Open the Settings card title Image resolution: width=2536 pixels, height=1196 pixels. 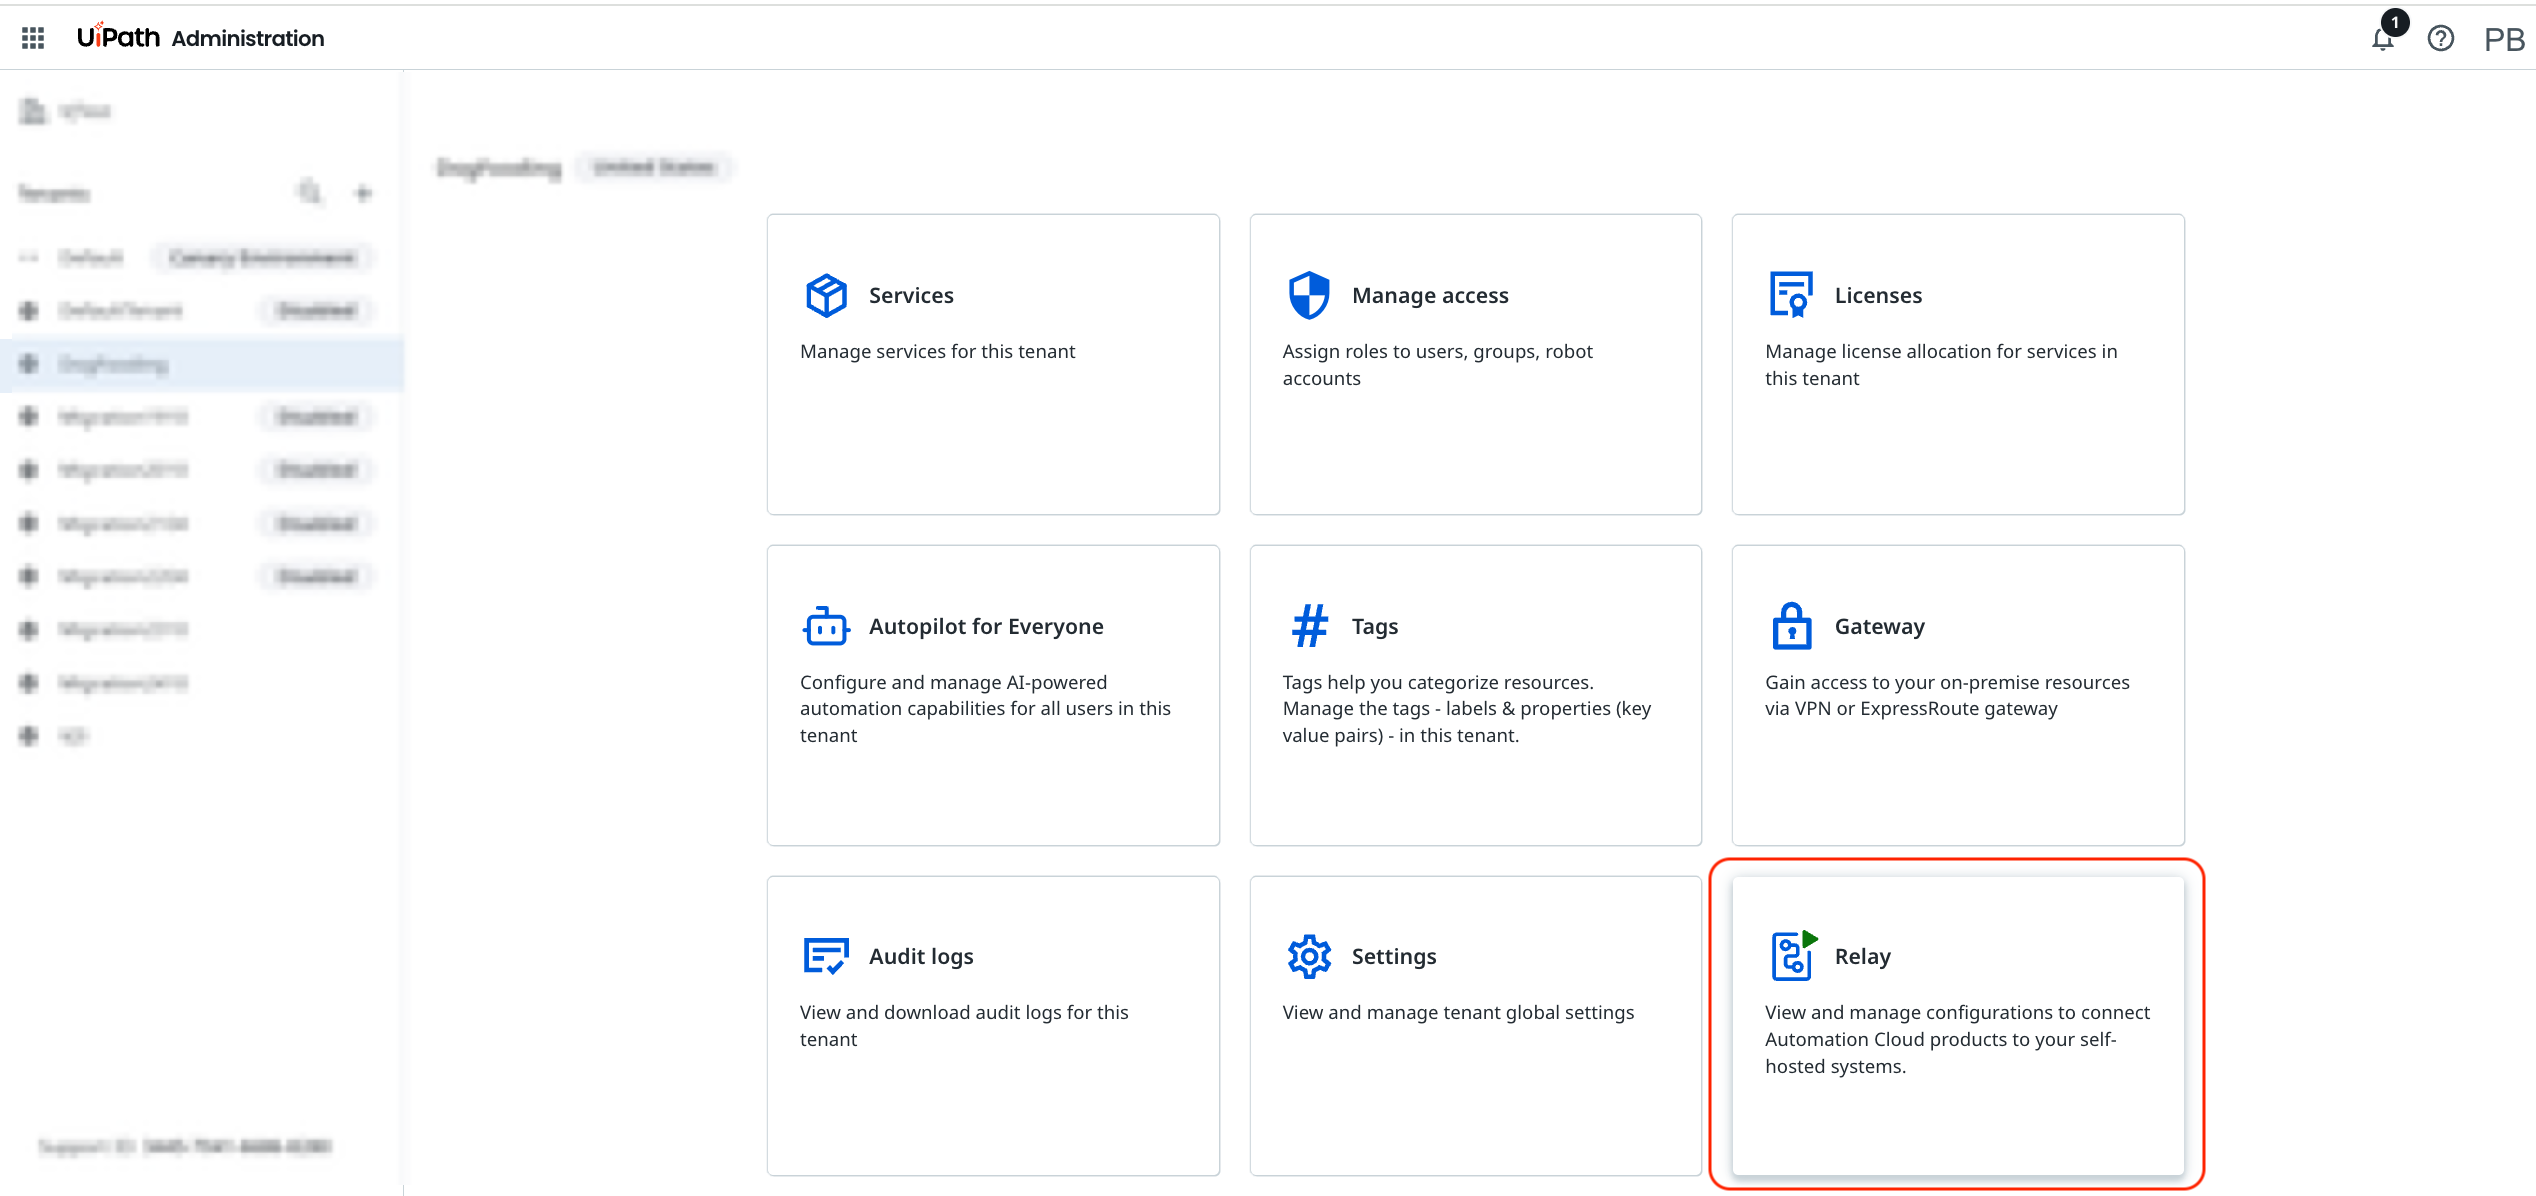click(1394, 956)
